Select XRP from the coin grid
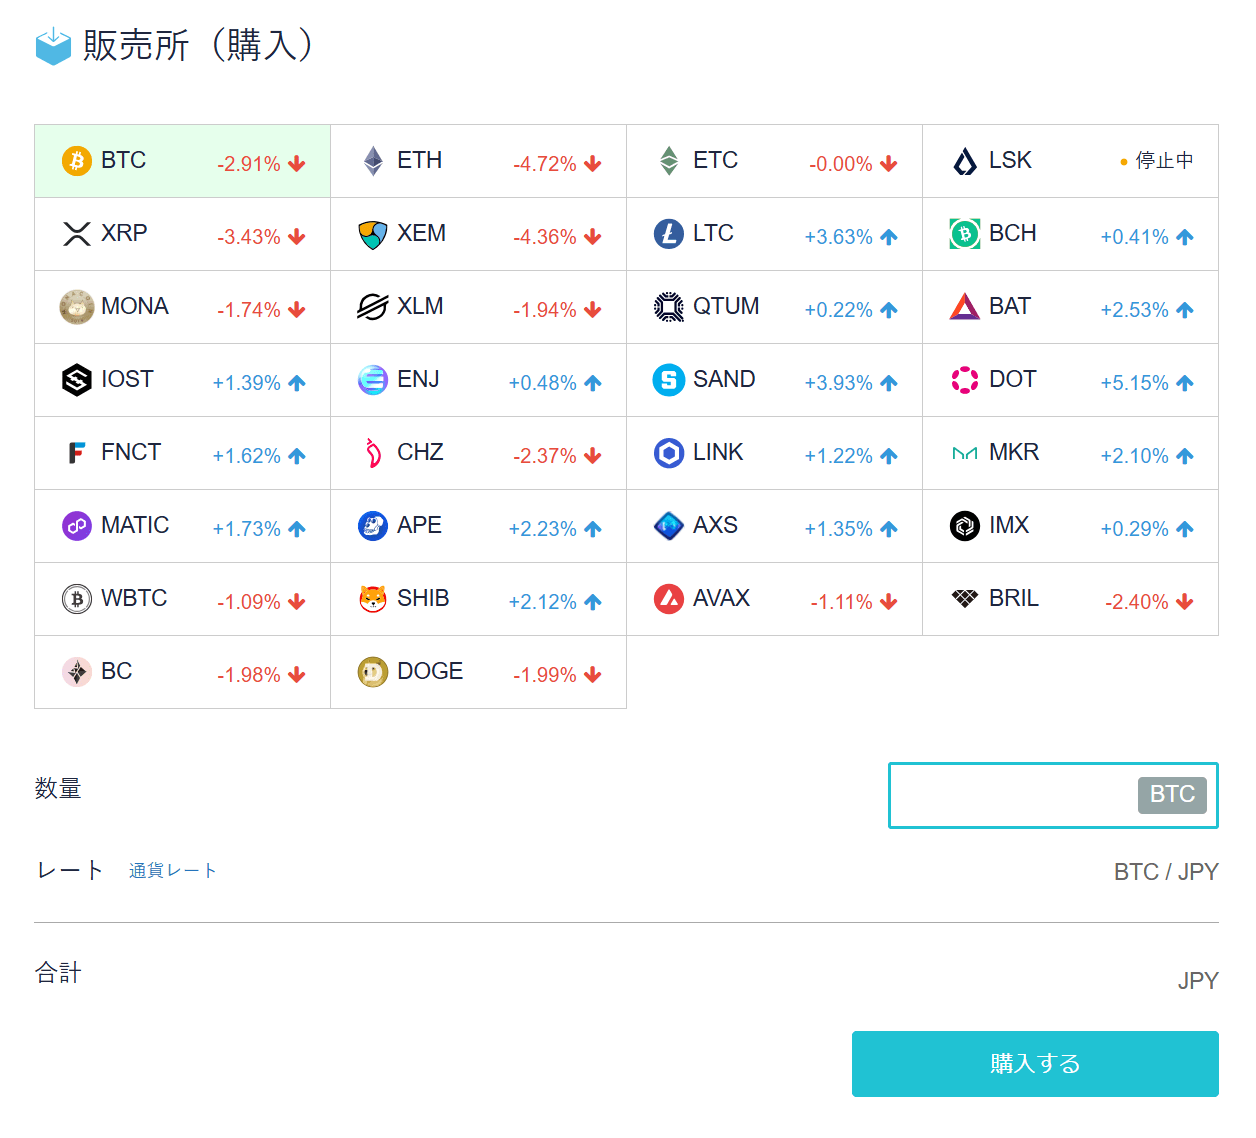This screenshot has width=1256, height=1138. click(182, 234)
